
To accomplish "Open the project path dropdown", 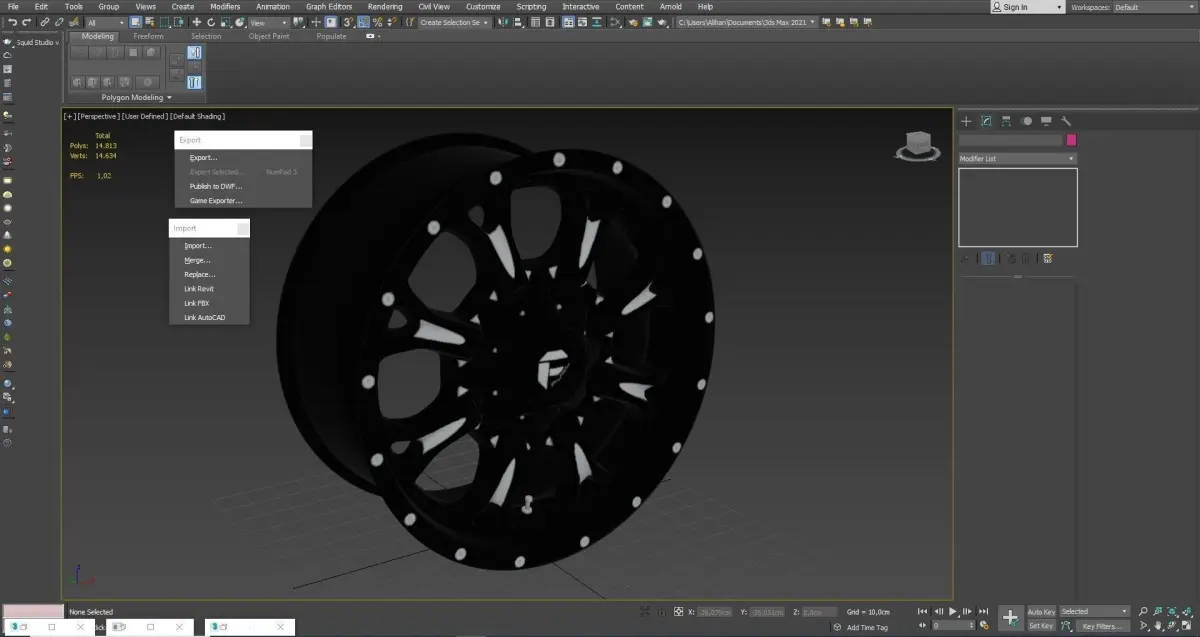I will coord(746,22).
